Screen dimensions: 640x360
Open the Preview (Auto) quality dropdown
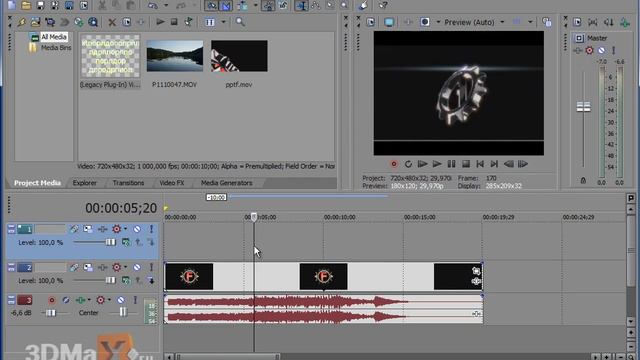pos(502,22)
